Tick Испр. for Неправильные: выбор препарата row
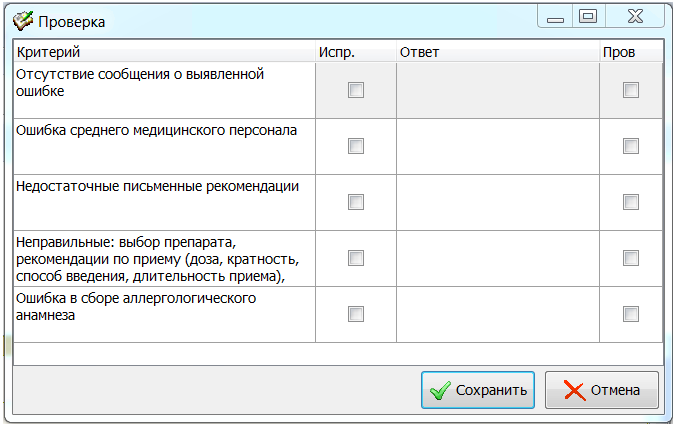Image resolution: width=673 pixels, height=425 pixels. point(355,258)
